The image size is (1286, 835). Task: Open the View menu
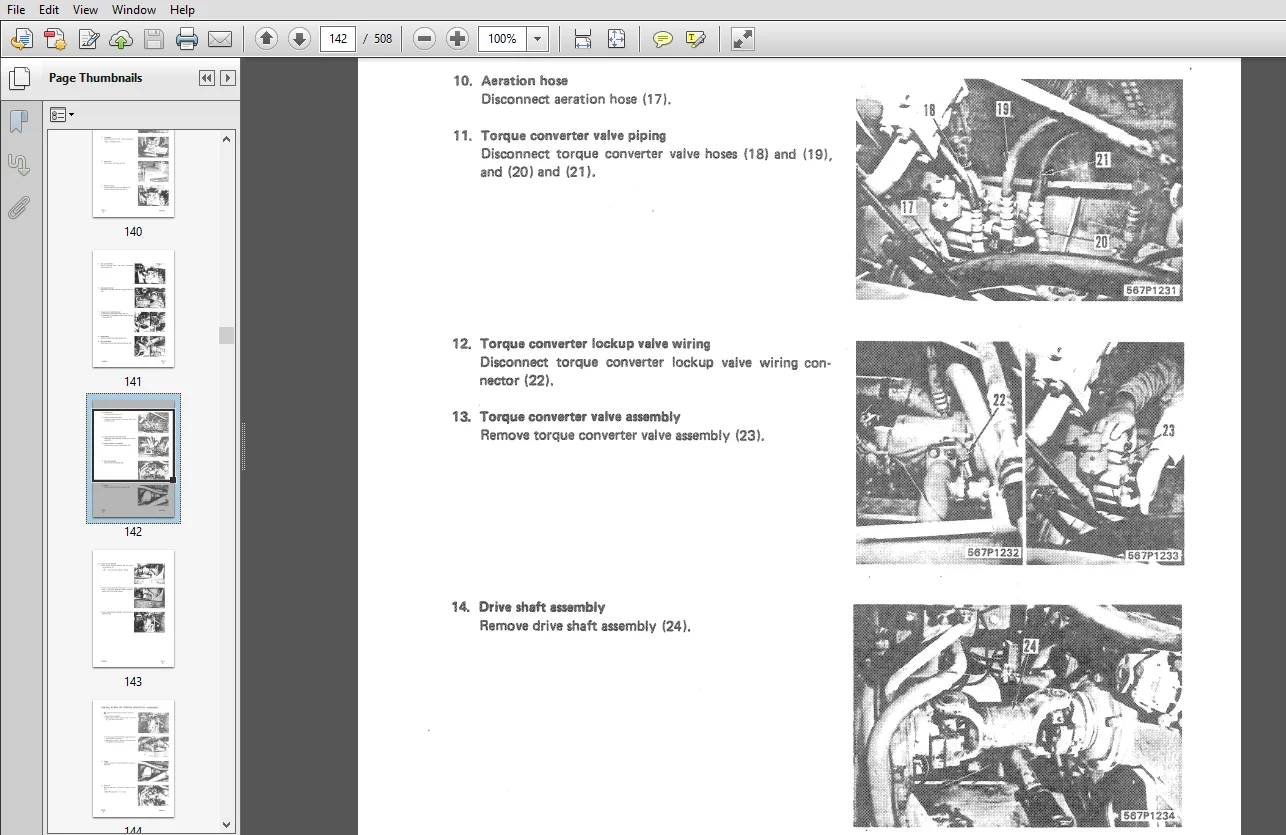86,9
